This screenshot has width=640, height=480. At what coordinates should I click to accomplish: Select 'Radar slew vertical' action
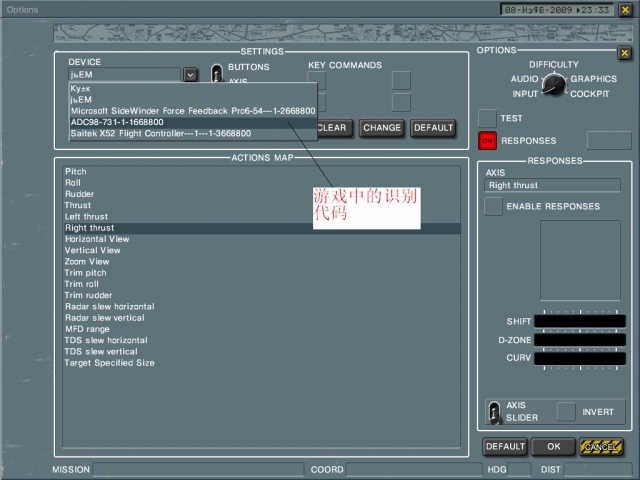click(262, 318)
